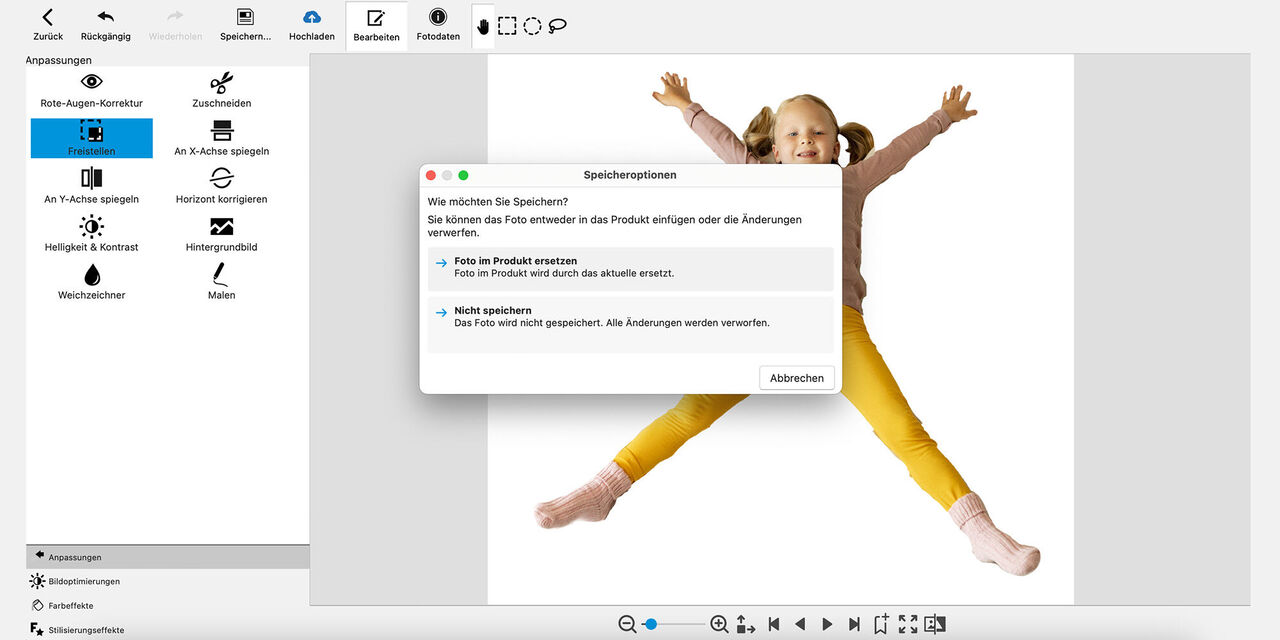
Task: Go to the next photo
Action: point(827,624)
